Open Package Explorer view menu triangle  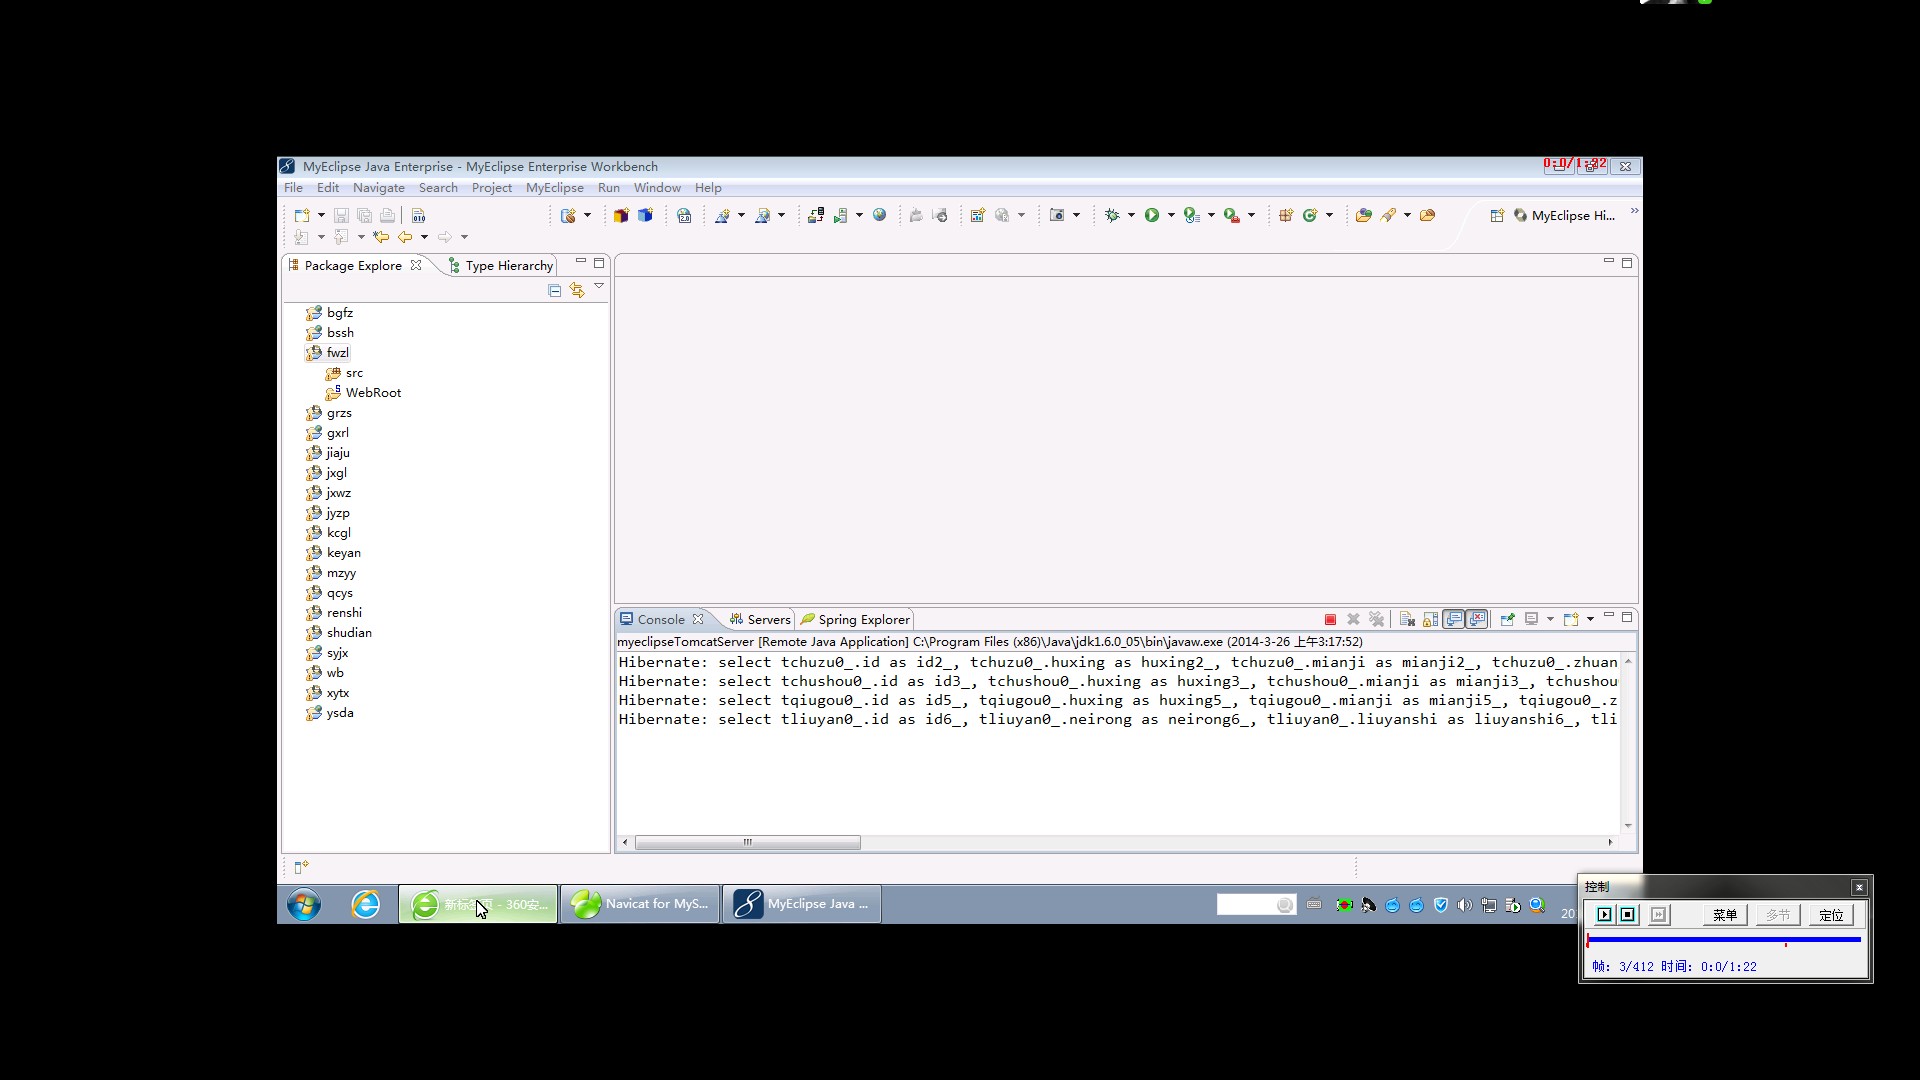point(599,287)
